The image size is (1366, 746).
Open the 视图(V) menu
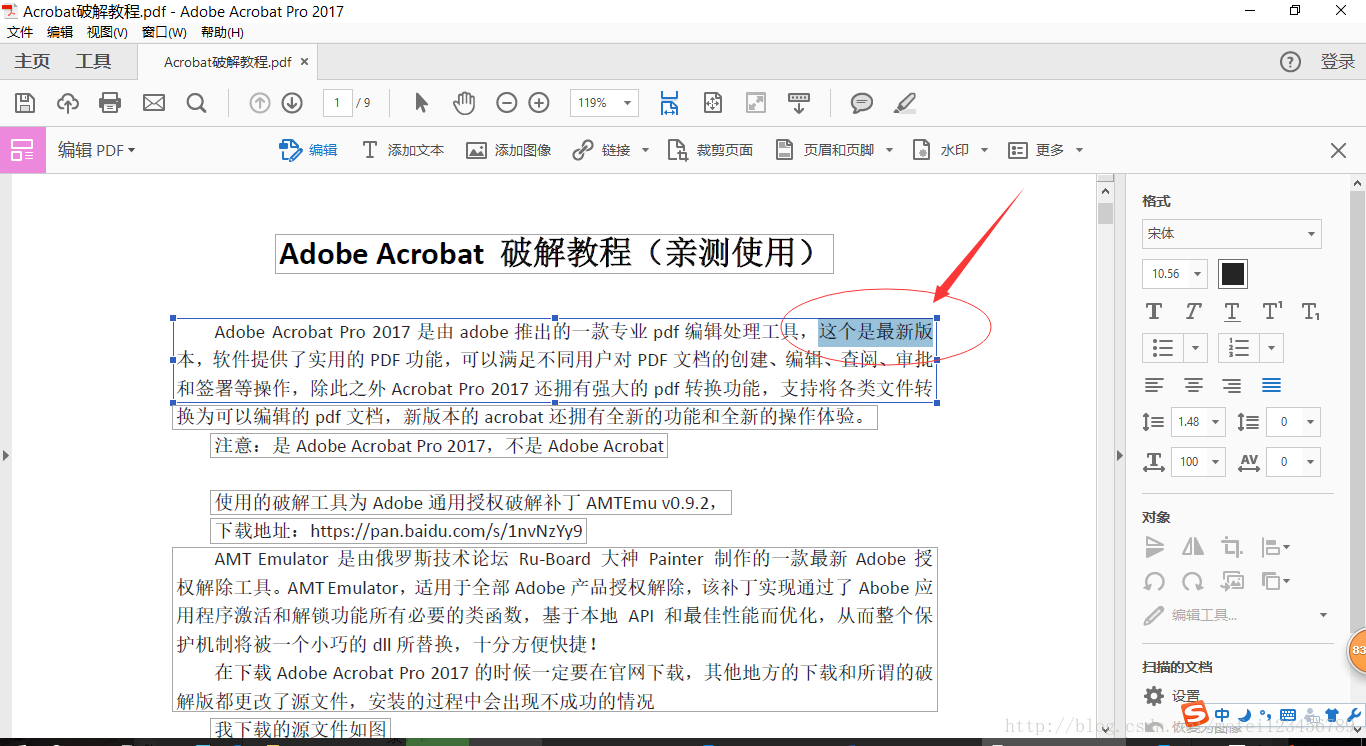(107, 32)
